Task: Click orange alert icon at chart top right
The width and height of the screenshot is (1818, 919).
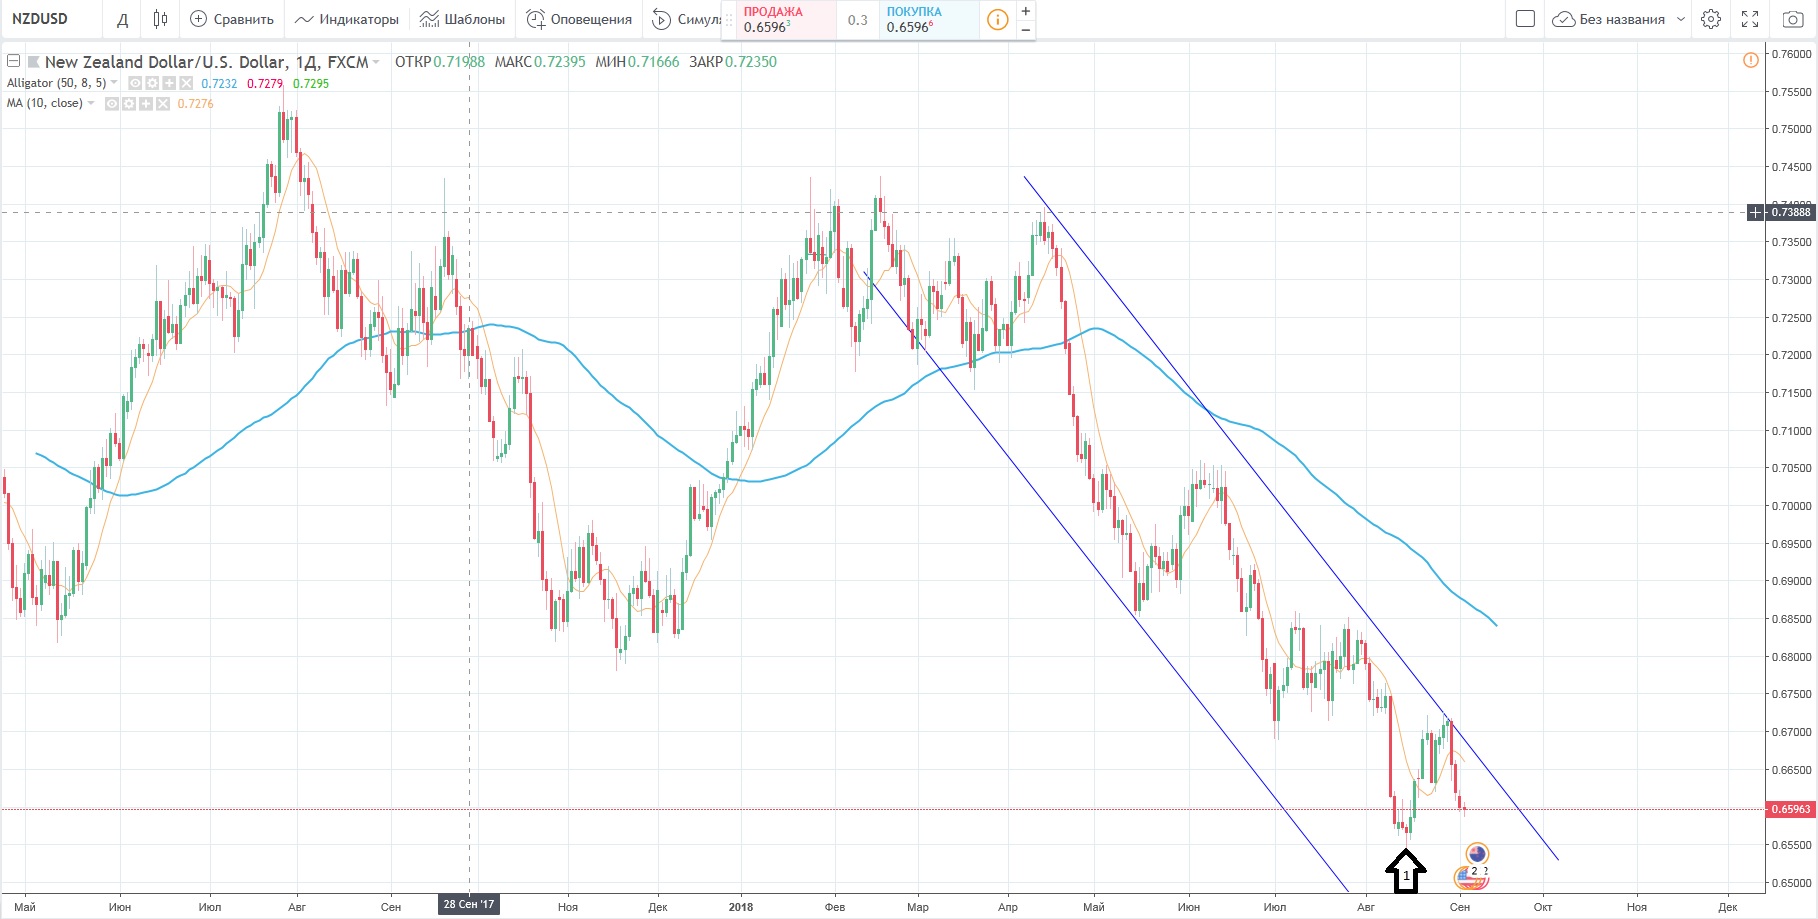Action: 1750,60
